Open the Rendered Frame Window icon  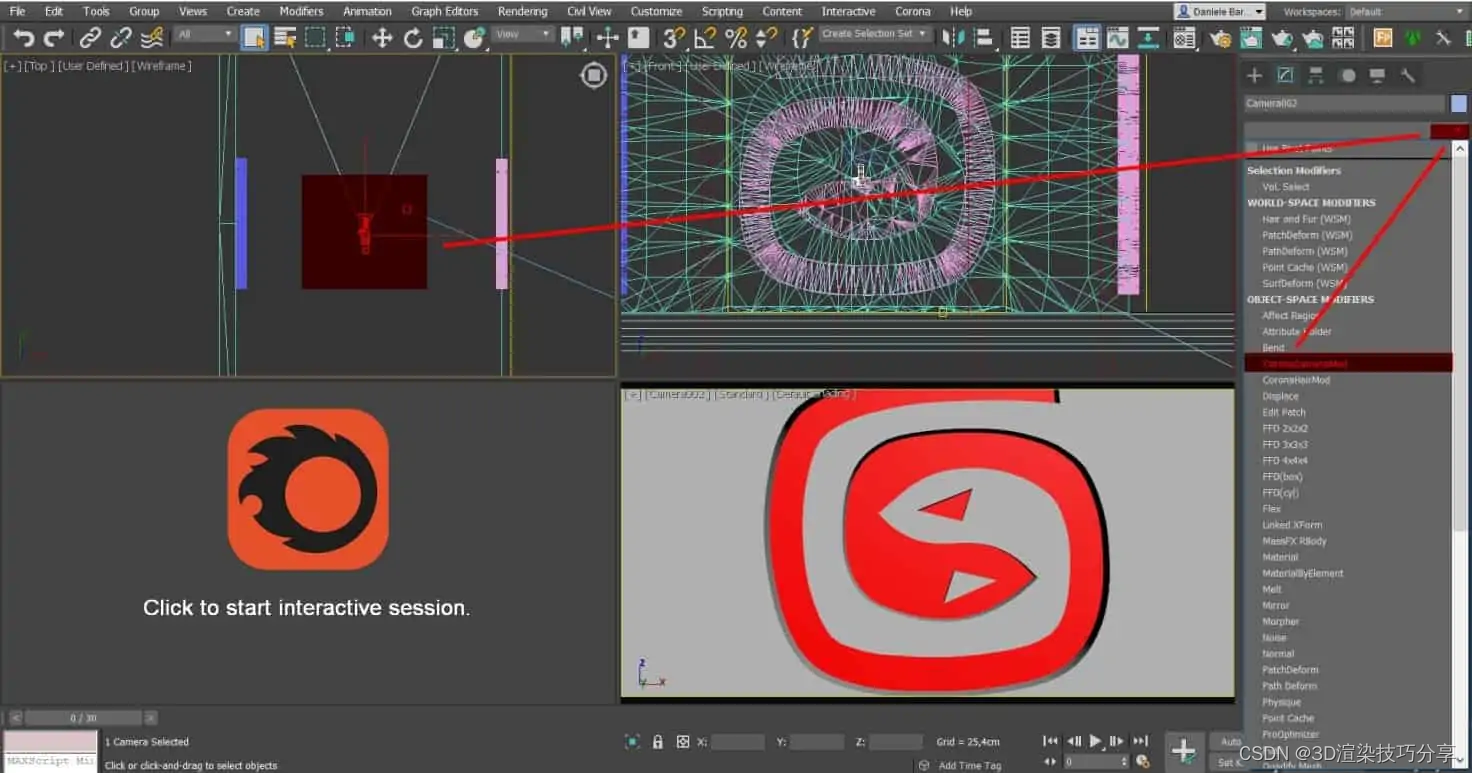pos(1251,38)
